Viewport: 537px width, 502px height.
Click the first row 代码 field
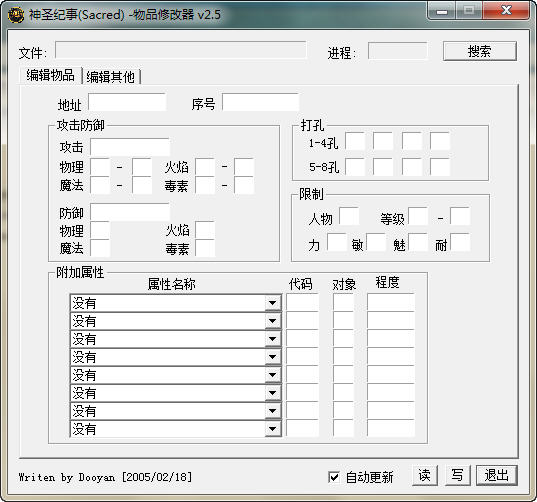tap(302, 302)
